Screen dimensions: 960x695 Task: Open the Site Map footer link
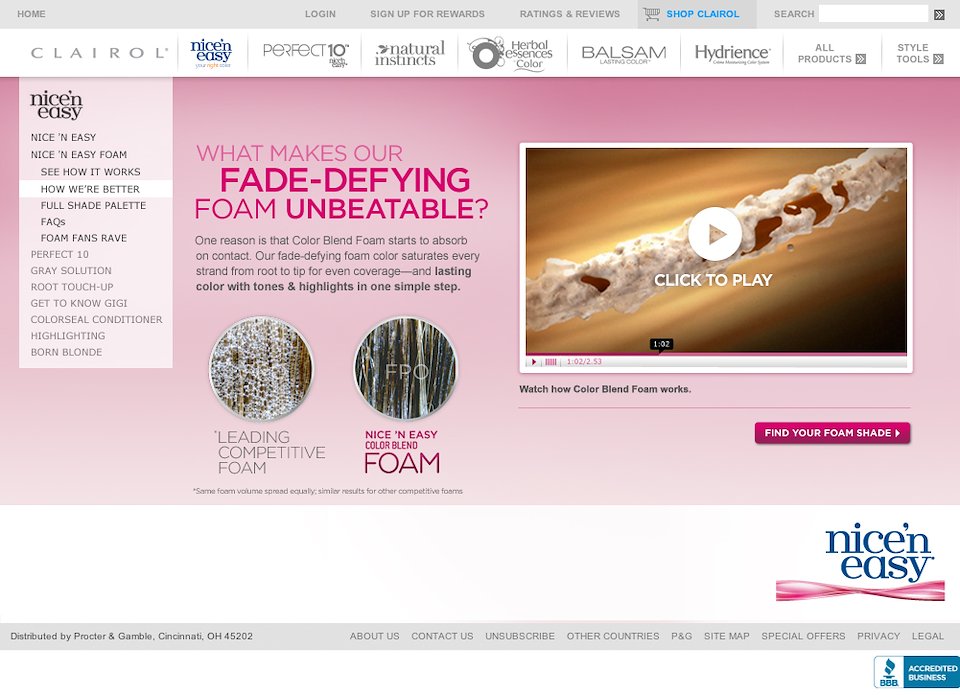(x=727, y=636)
